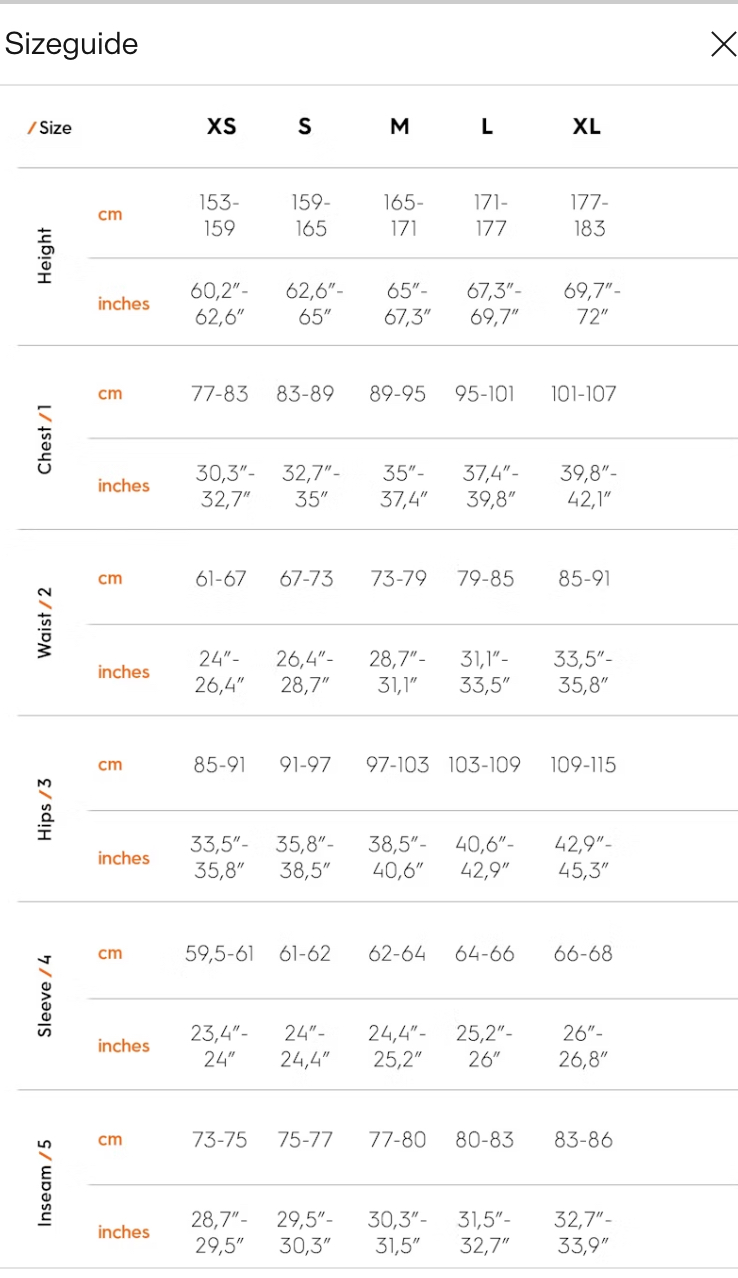Click the 89-95 chest cm value
The height and width of the screenshot is (1278, 738).
coord(397,394)
